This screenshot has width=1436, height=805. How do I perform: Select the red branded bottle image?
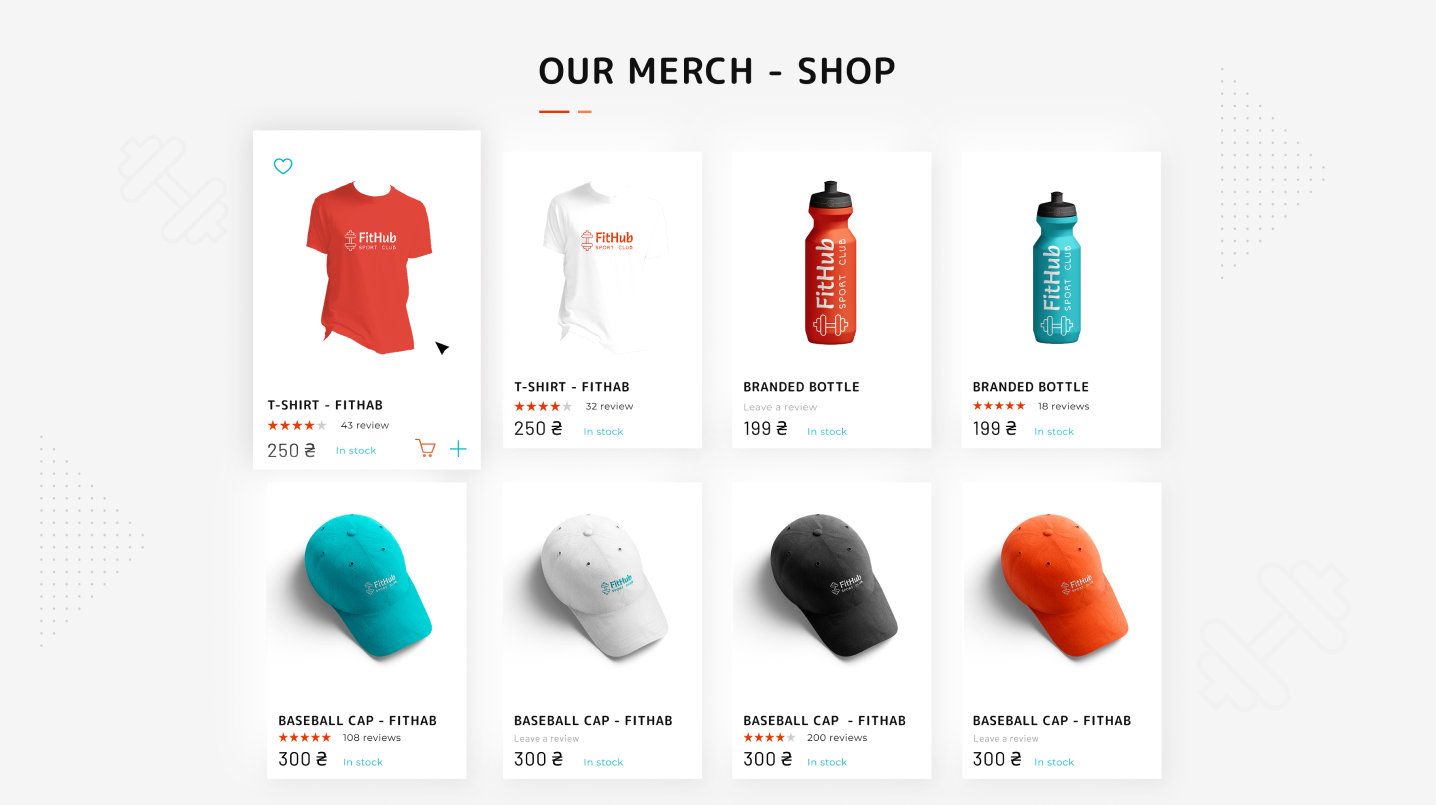[x=829, y=263]
